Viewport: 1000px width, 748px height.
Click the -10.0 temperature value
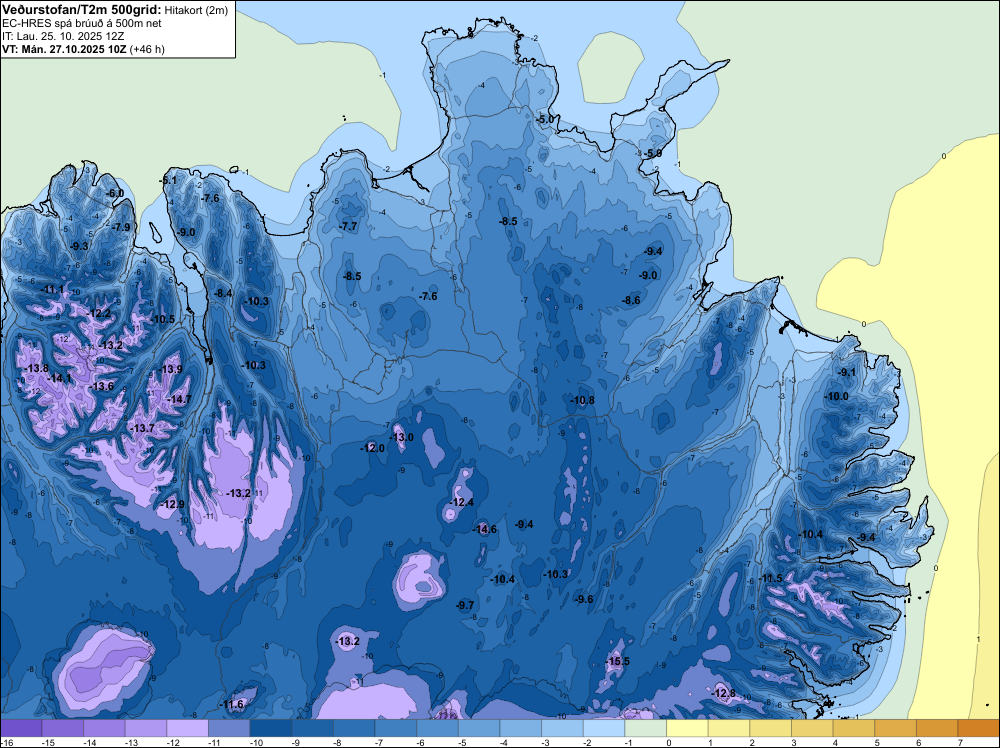837,396
